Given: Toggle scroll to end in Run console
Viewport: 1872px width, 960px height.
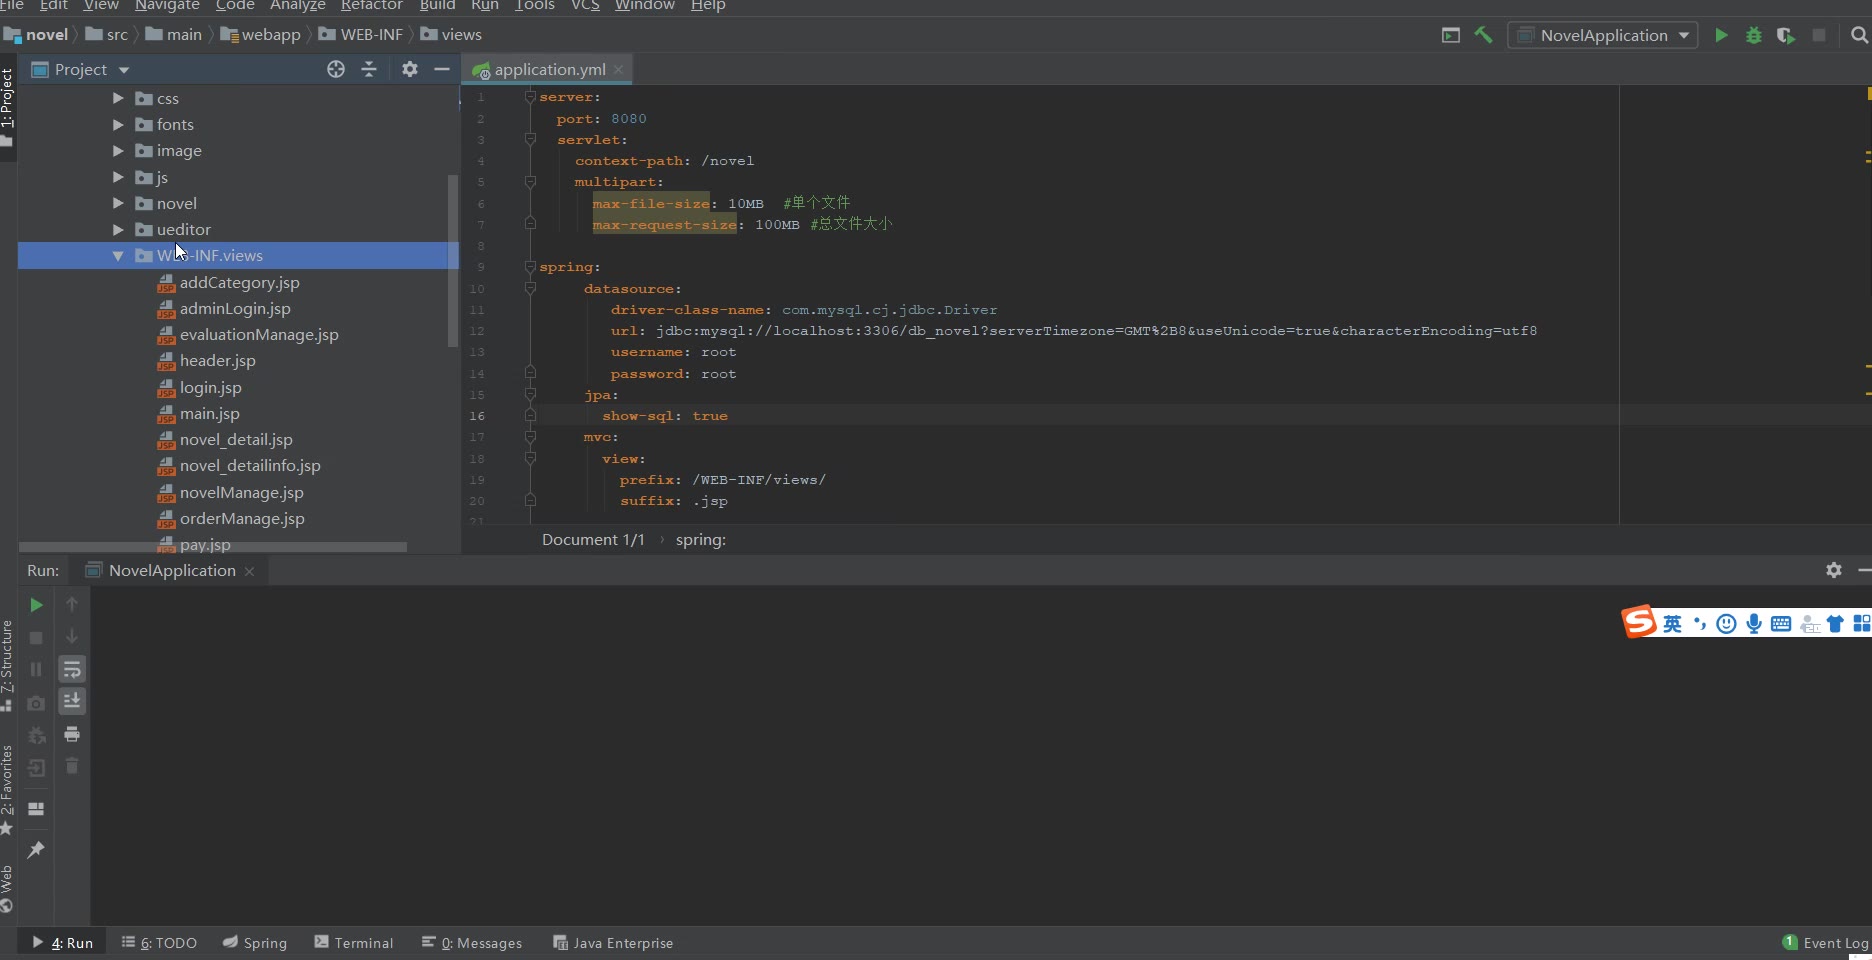Looking at the screenshot, I should (72, 701).
